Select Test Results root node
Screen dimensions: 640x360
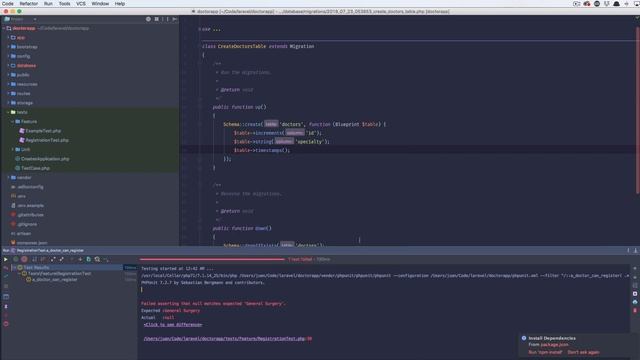tap(36, 268)
